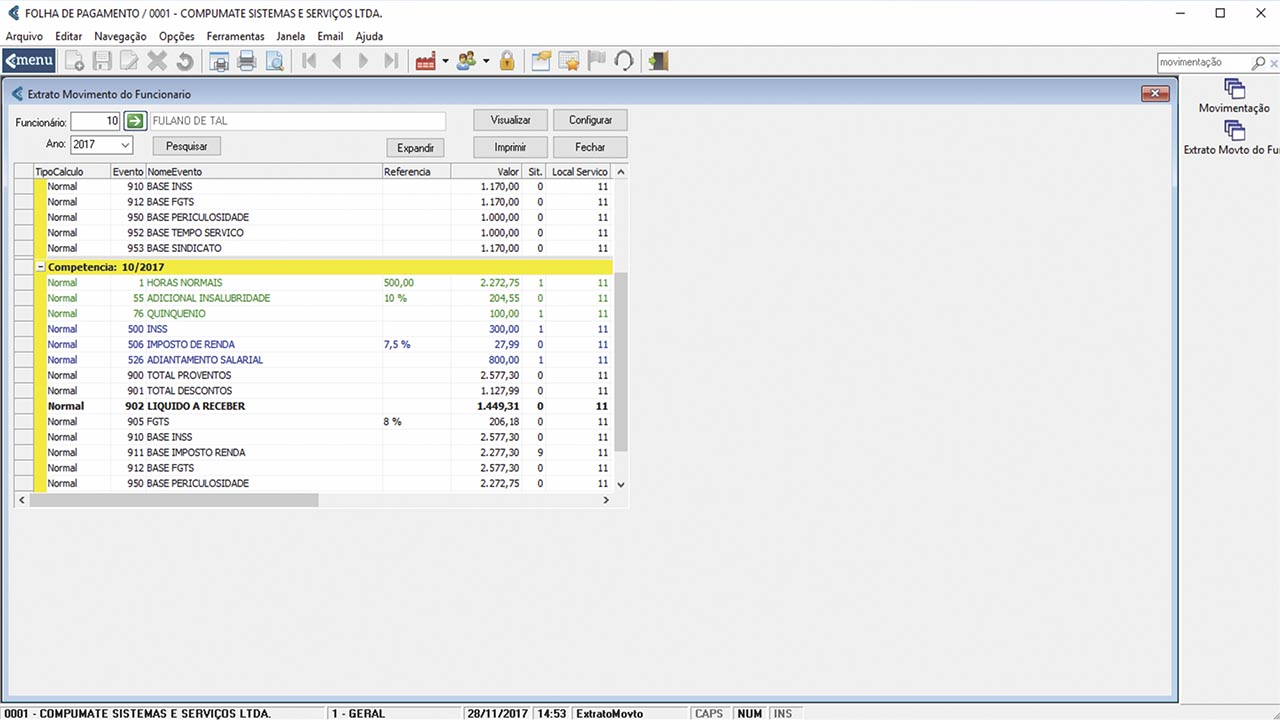The height and width of the screenshot is (720, 1280).
Task: Click the exit door icon
Action: pyautogui.click(x=657, y=61)
